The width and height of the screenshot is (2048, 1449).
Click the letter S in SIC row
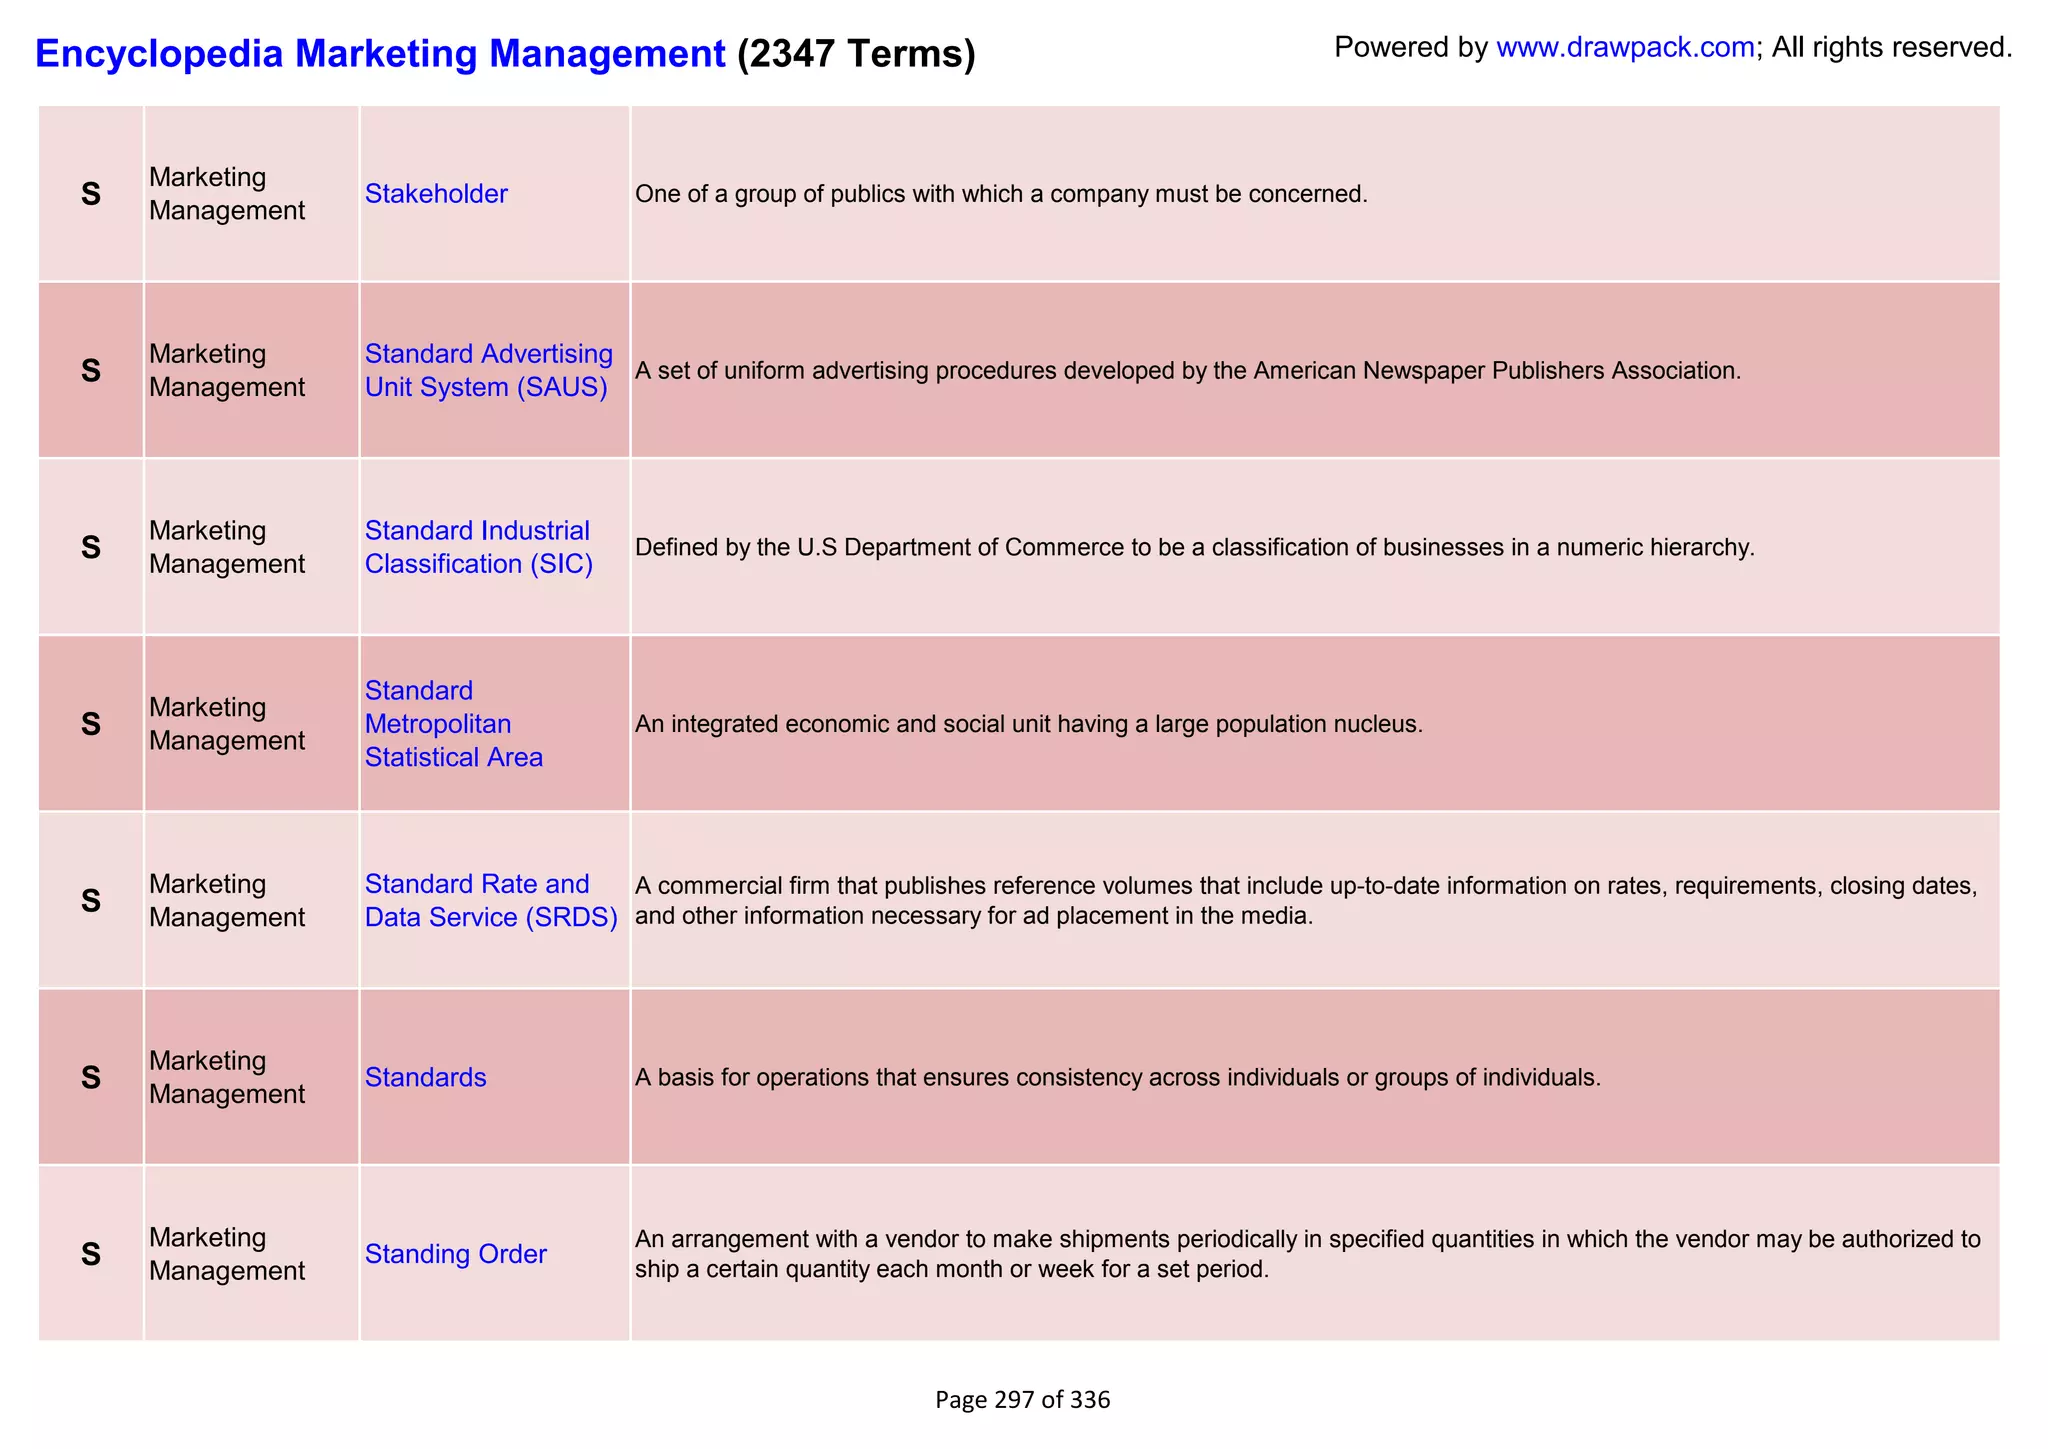pos(91,547)
